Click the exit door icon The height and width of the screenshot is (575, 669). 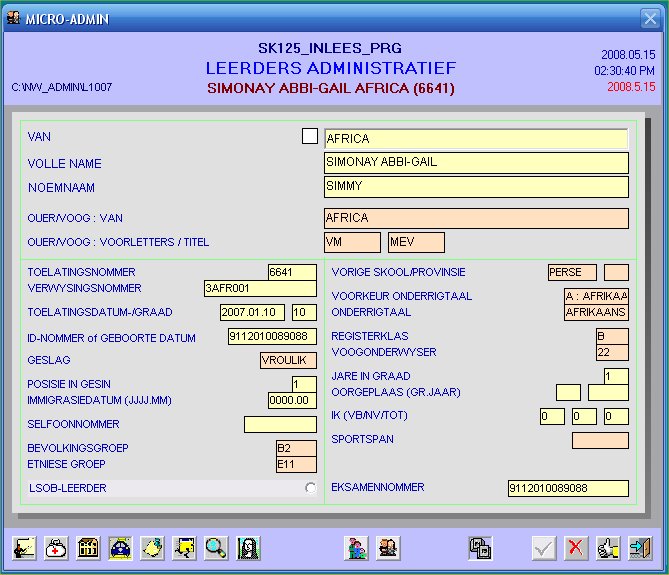(640, 547)
